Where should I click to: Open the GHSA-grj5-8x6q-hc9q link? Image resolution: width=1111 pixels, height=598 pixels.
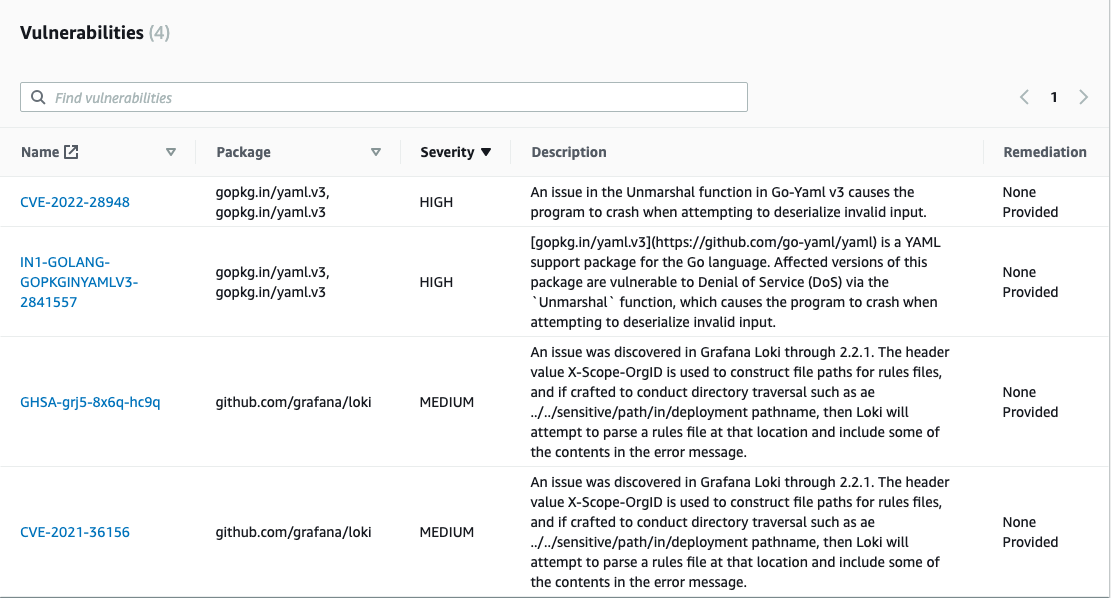pos(90,402)
